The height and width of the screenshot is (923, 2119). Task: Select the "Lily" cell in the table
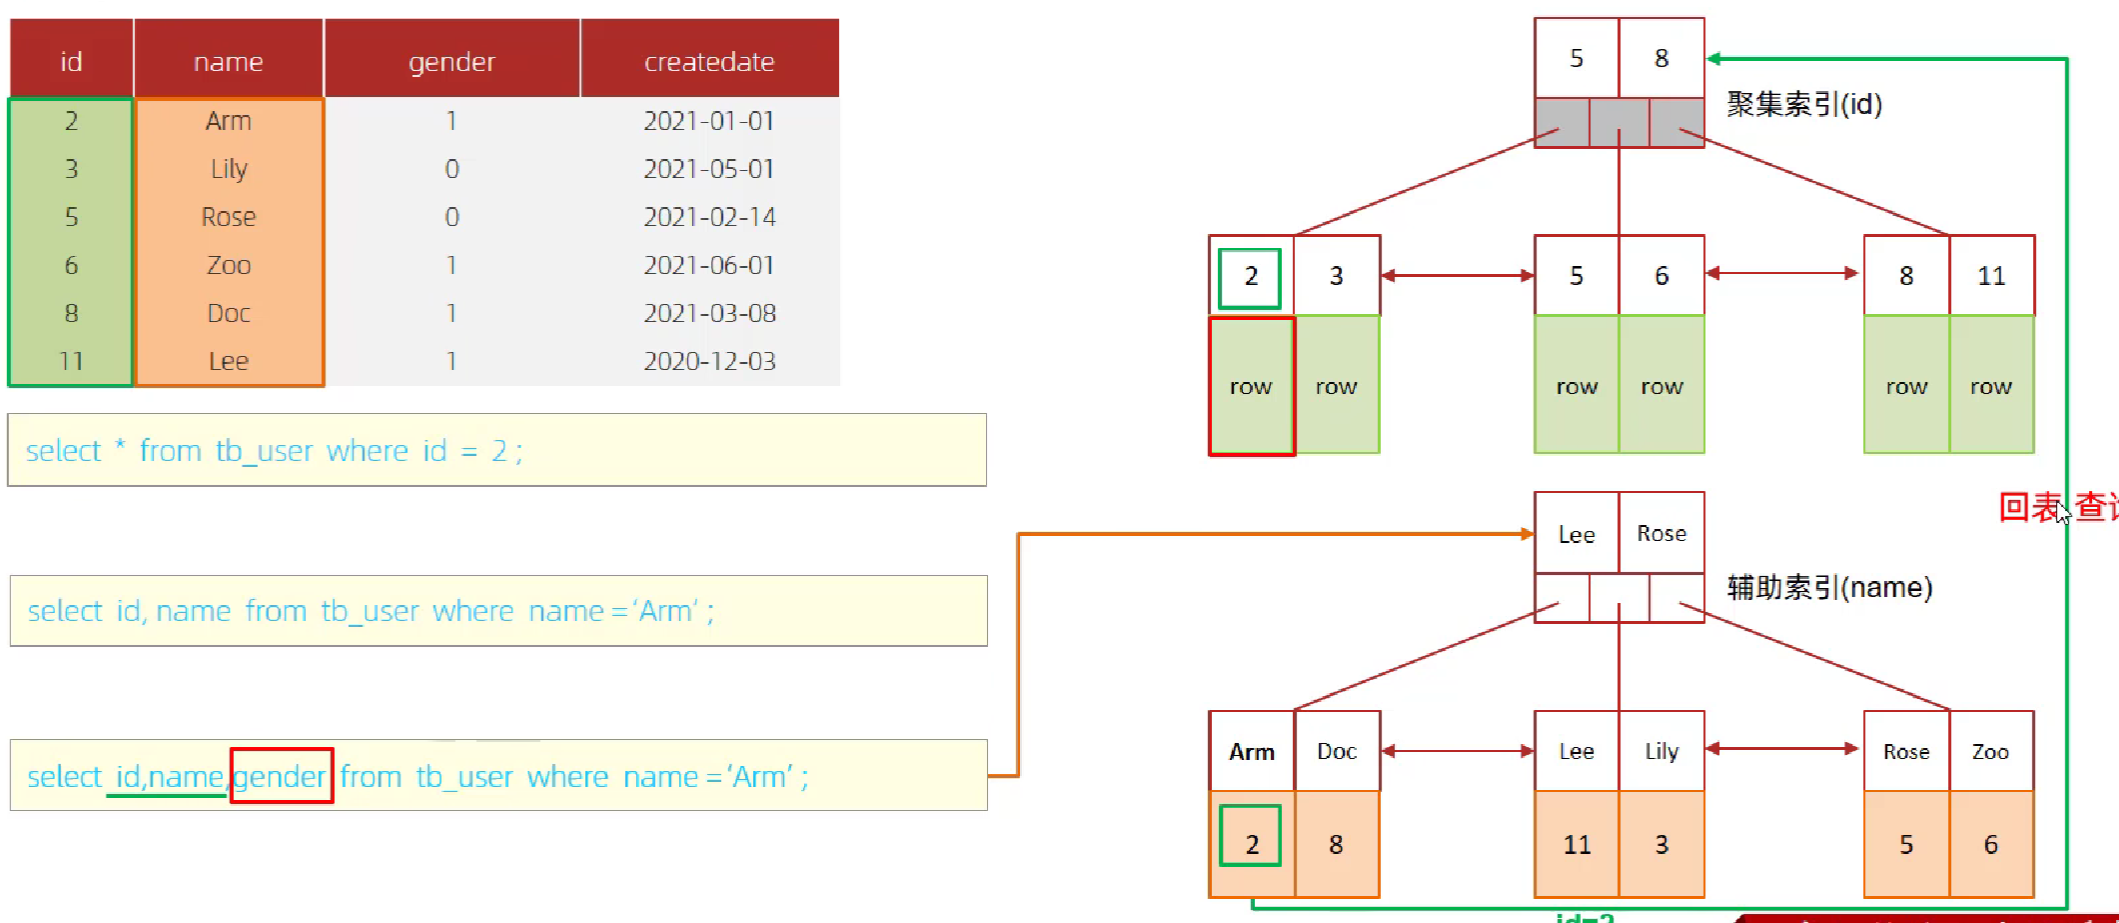229,169
